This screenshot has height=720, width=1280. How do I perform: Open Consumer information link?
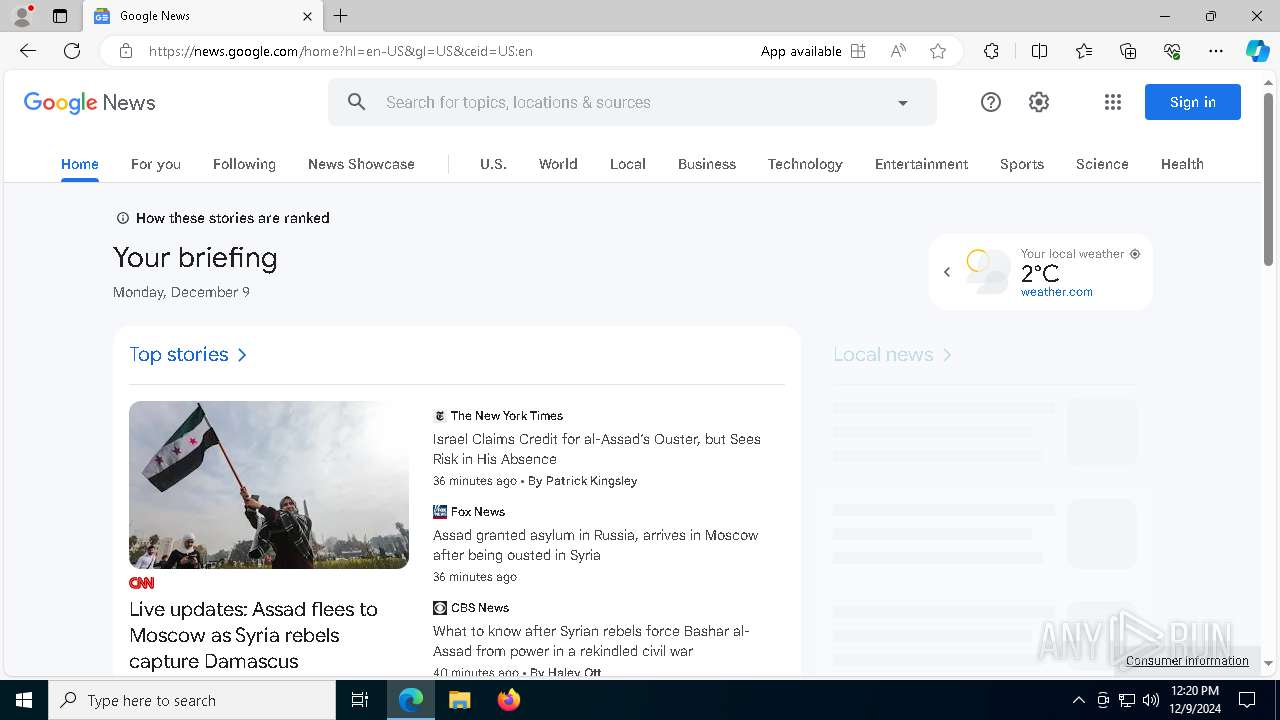point(1187,661)
